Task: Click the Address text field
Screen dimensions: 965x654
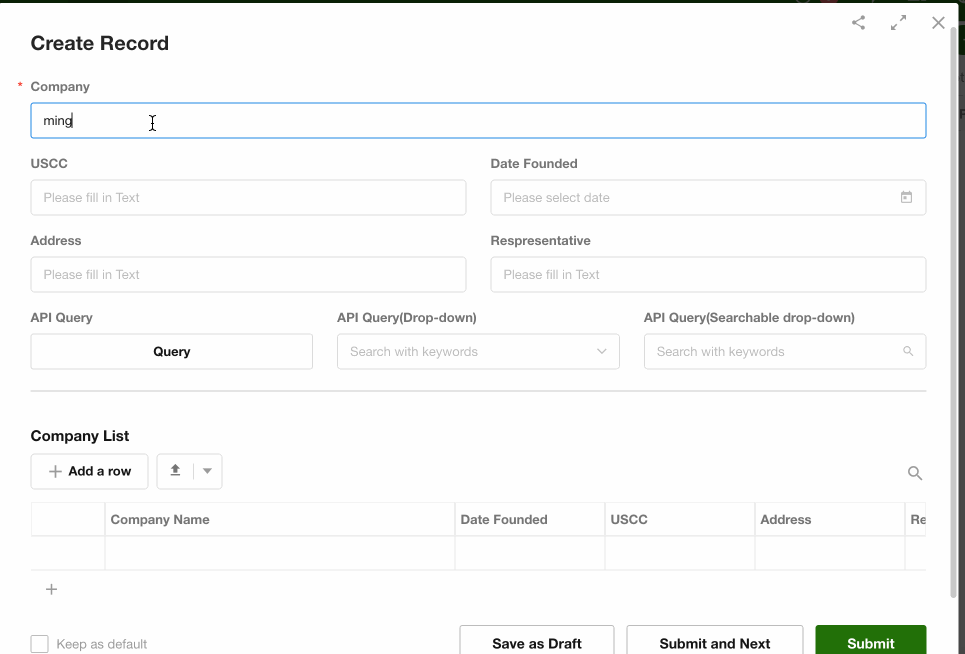Action: point(248,274)
